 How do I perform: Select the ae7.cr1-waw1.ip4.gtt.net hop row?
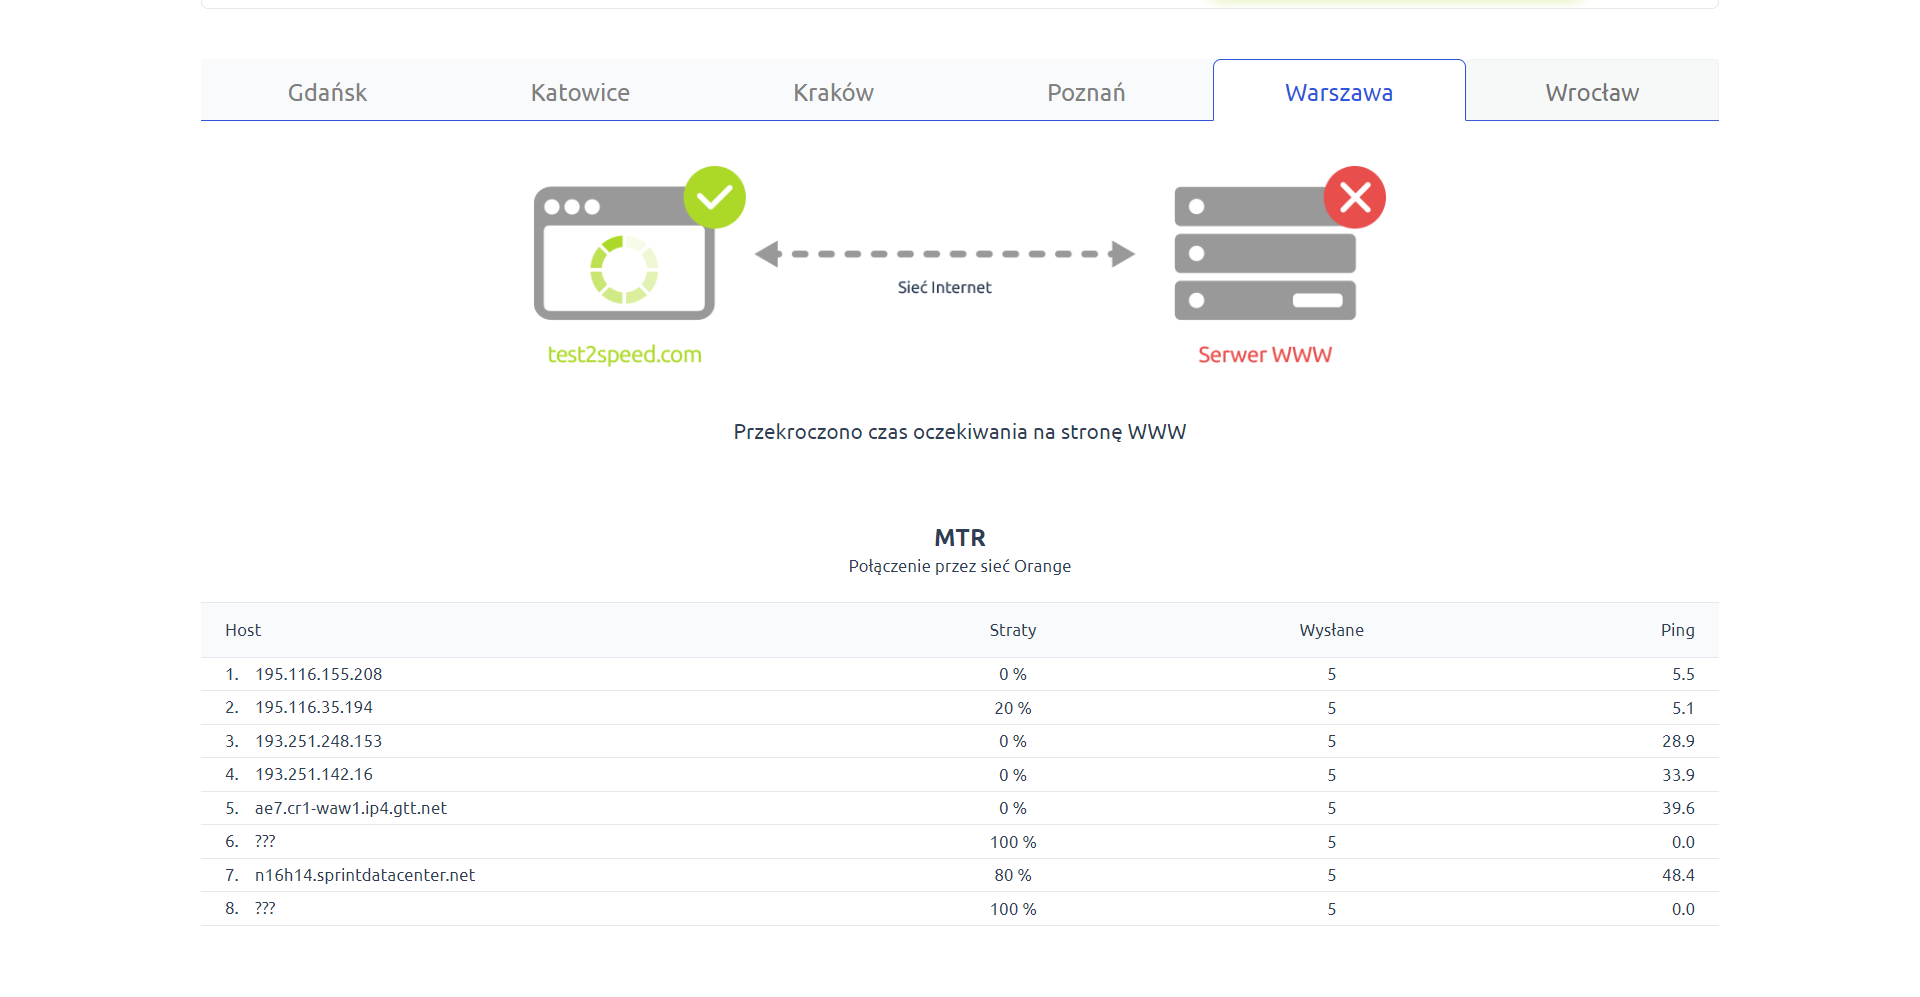tap(350, 808)
